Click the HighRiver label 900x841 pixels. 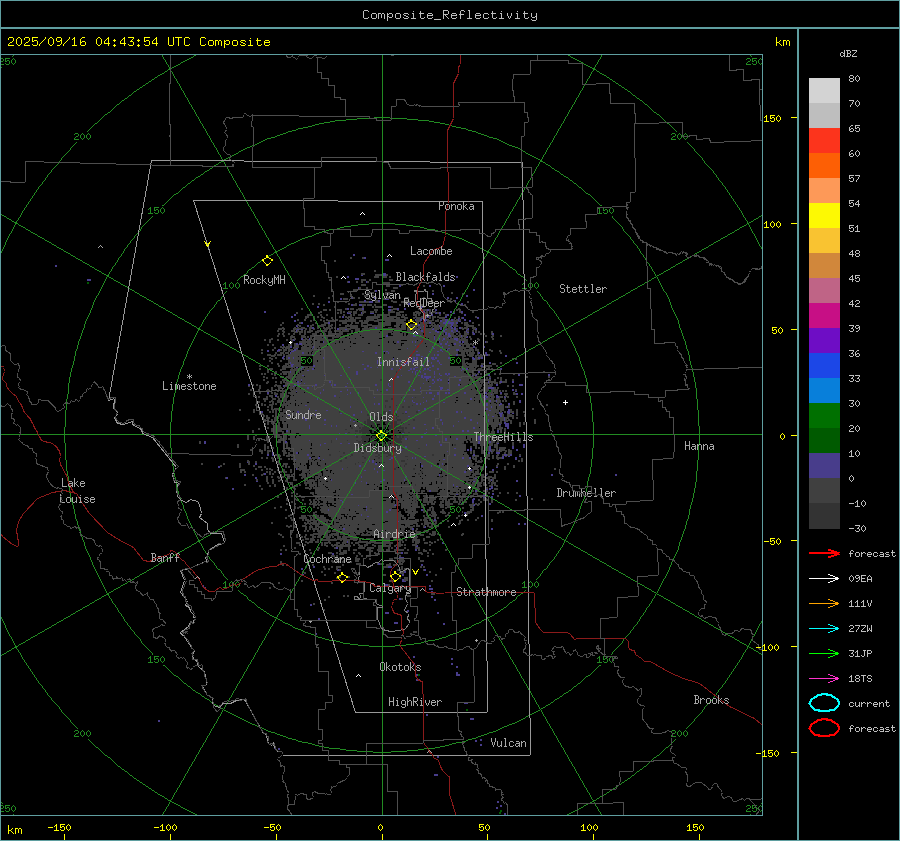click(415, 702)
